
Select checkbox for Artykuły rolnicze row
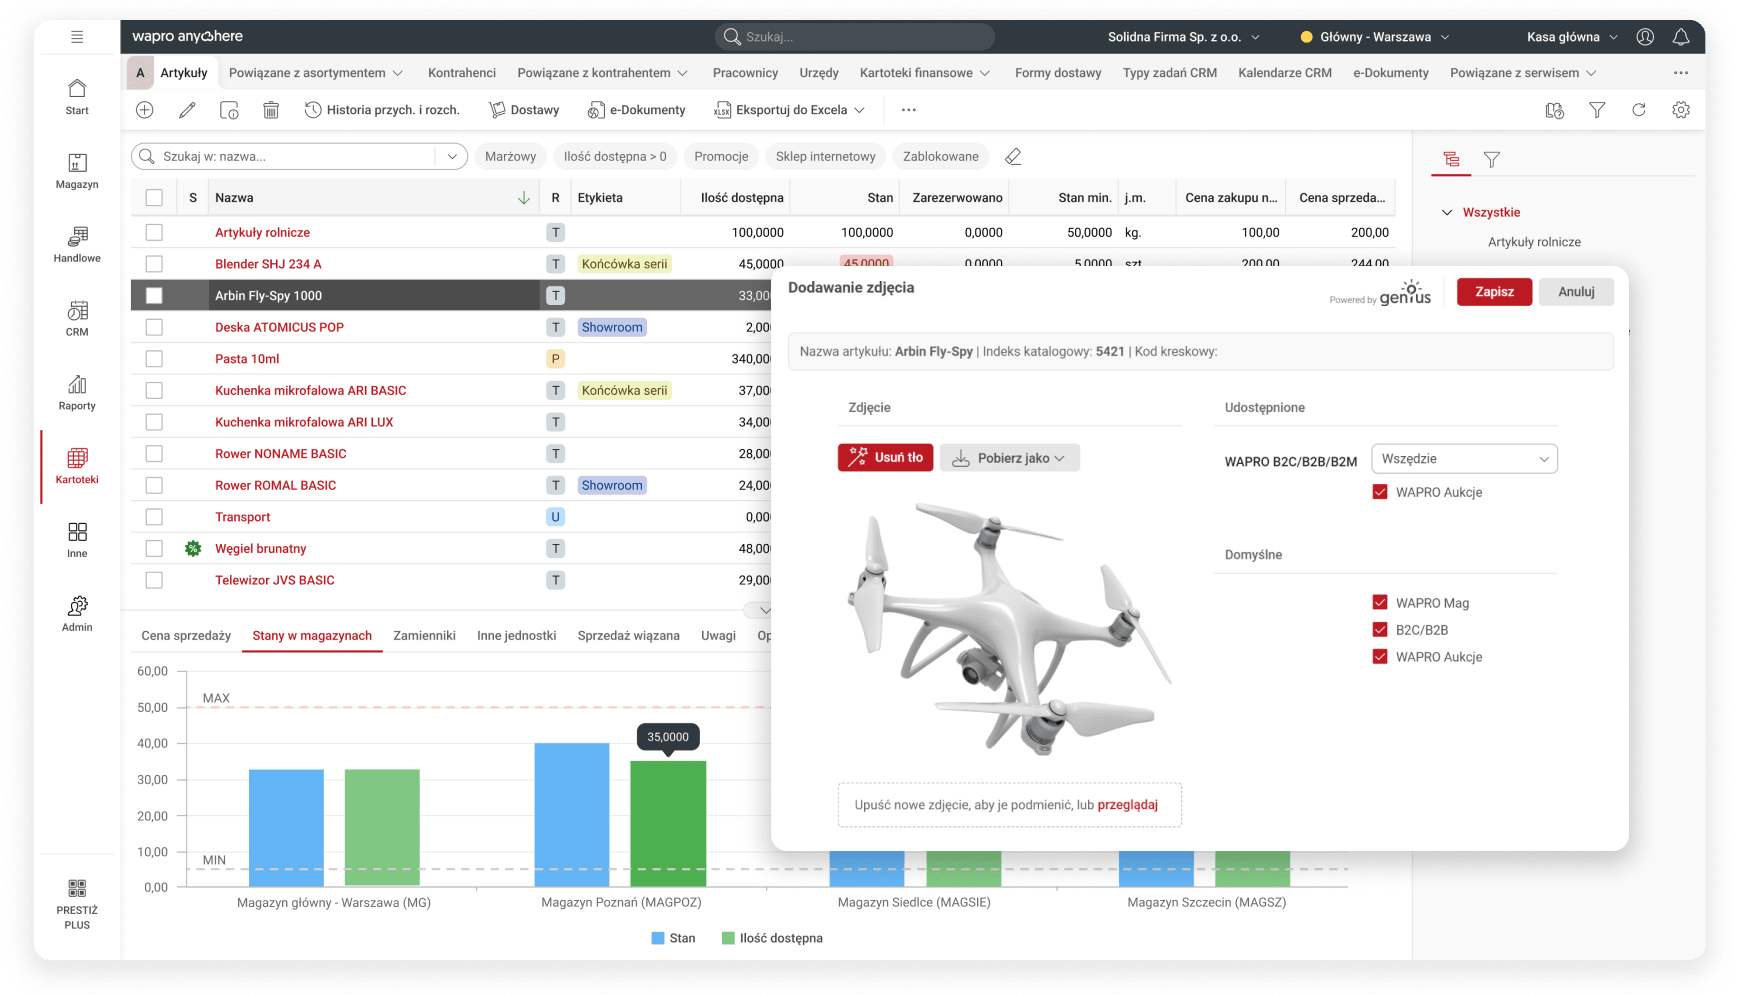154,233
